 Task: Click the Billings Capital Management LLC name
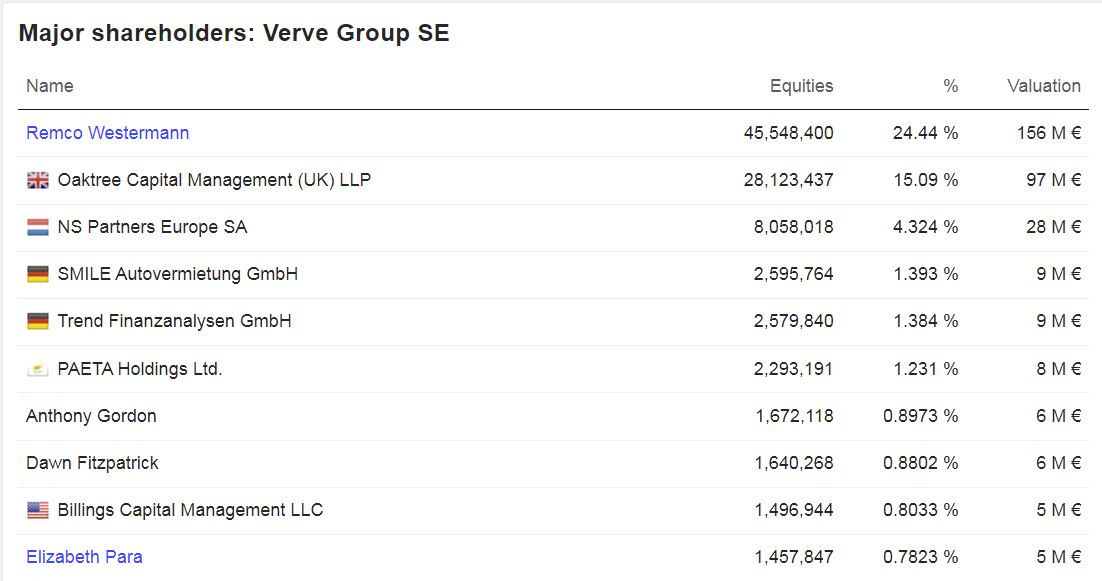190,511
